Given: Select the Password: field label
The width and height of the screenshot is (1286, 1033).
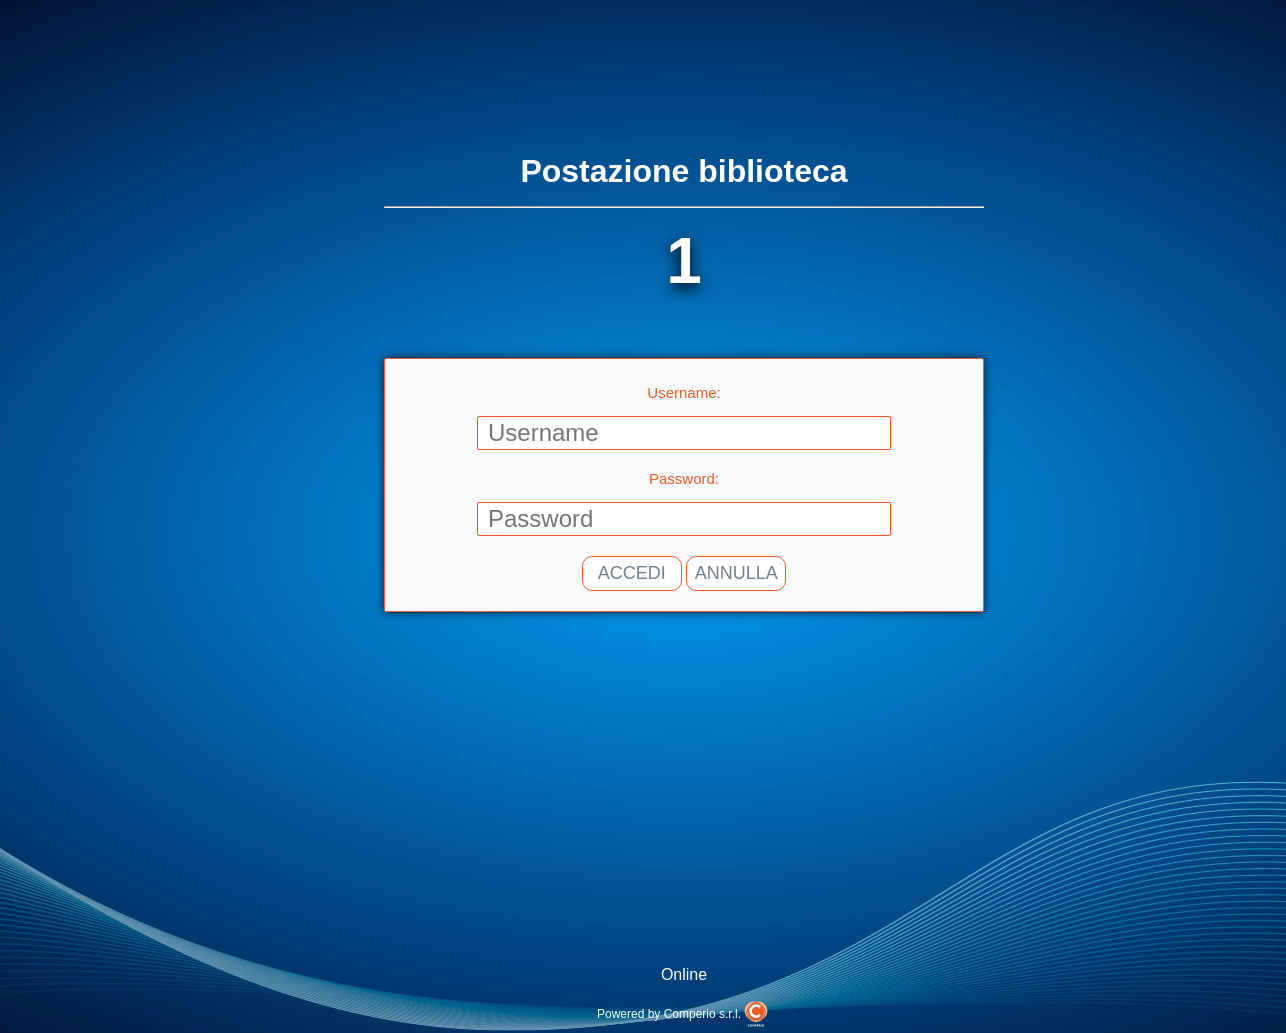Looking at the screenshot, I should pos(683,478).
